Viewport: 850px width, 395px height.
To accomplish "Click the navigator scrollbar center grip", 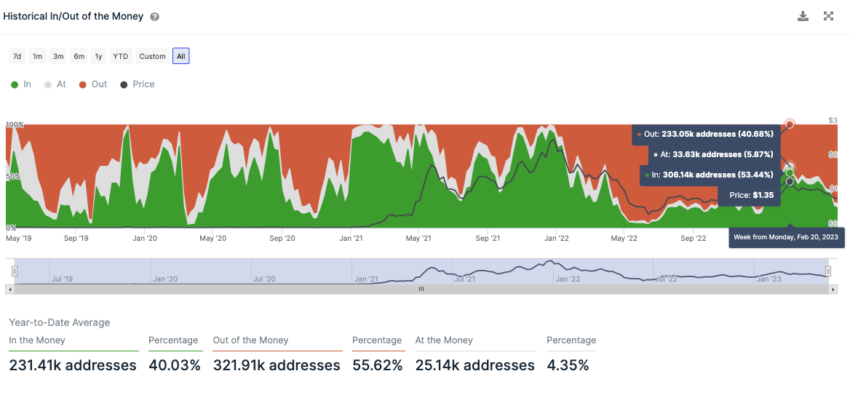I will point(421,289).
